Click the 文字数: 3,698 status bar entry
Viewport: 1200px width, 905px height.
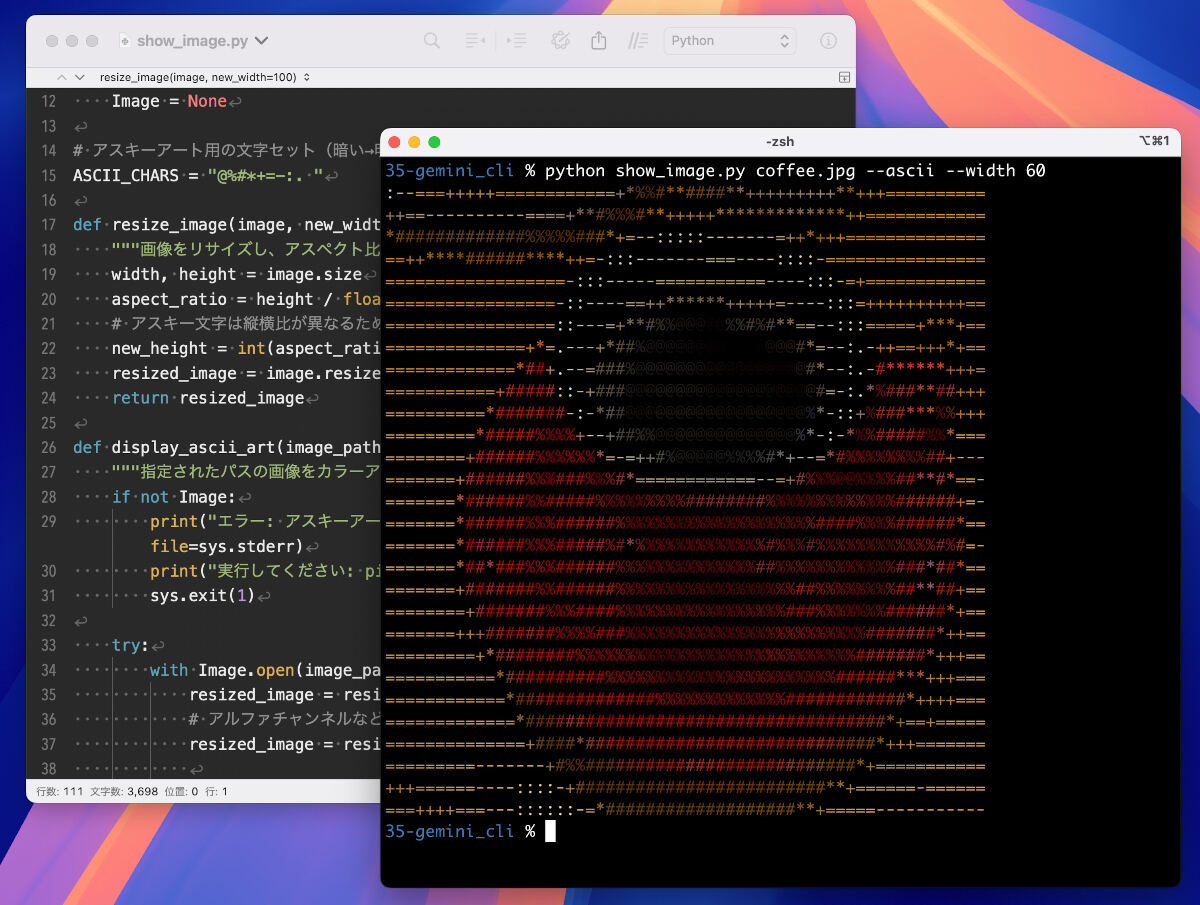click(123, 791)
